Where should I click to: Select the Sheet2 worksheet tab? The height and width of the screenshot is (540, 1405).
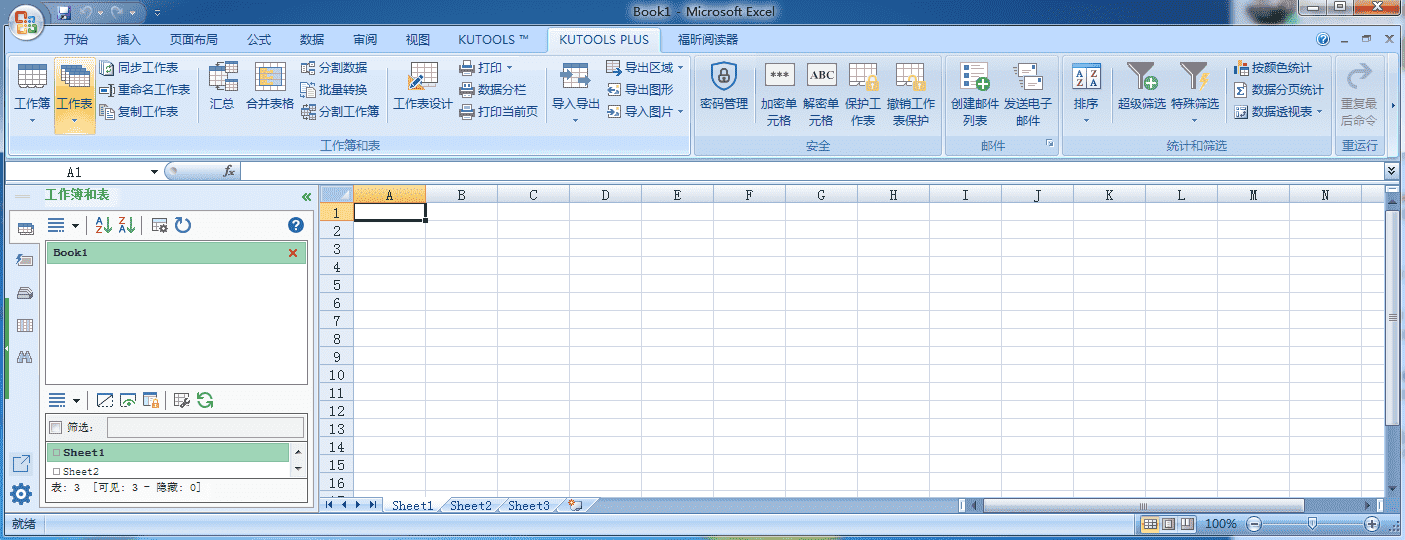470,506
